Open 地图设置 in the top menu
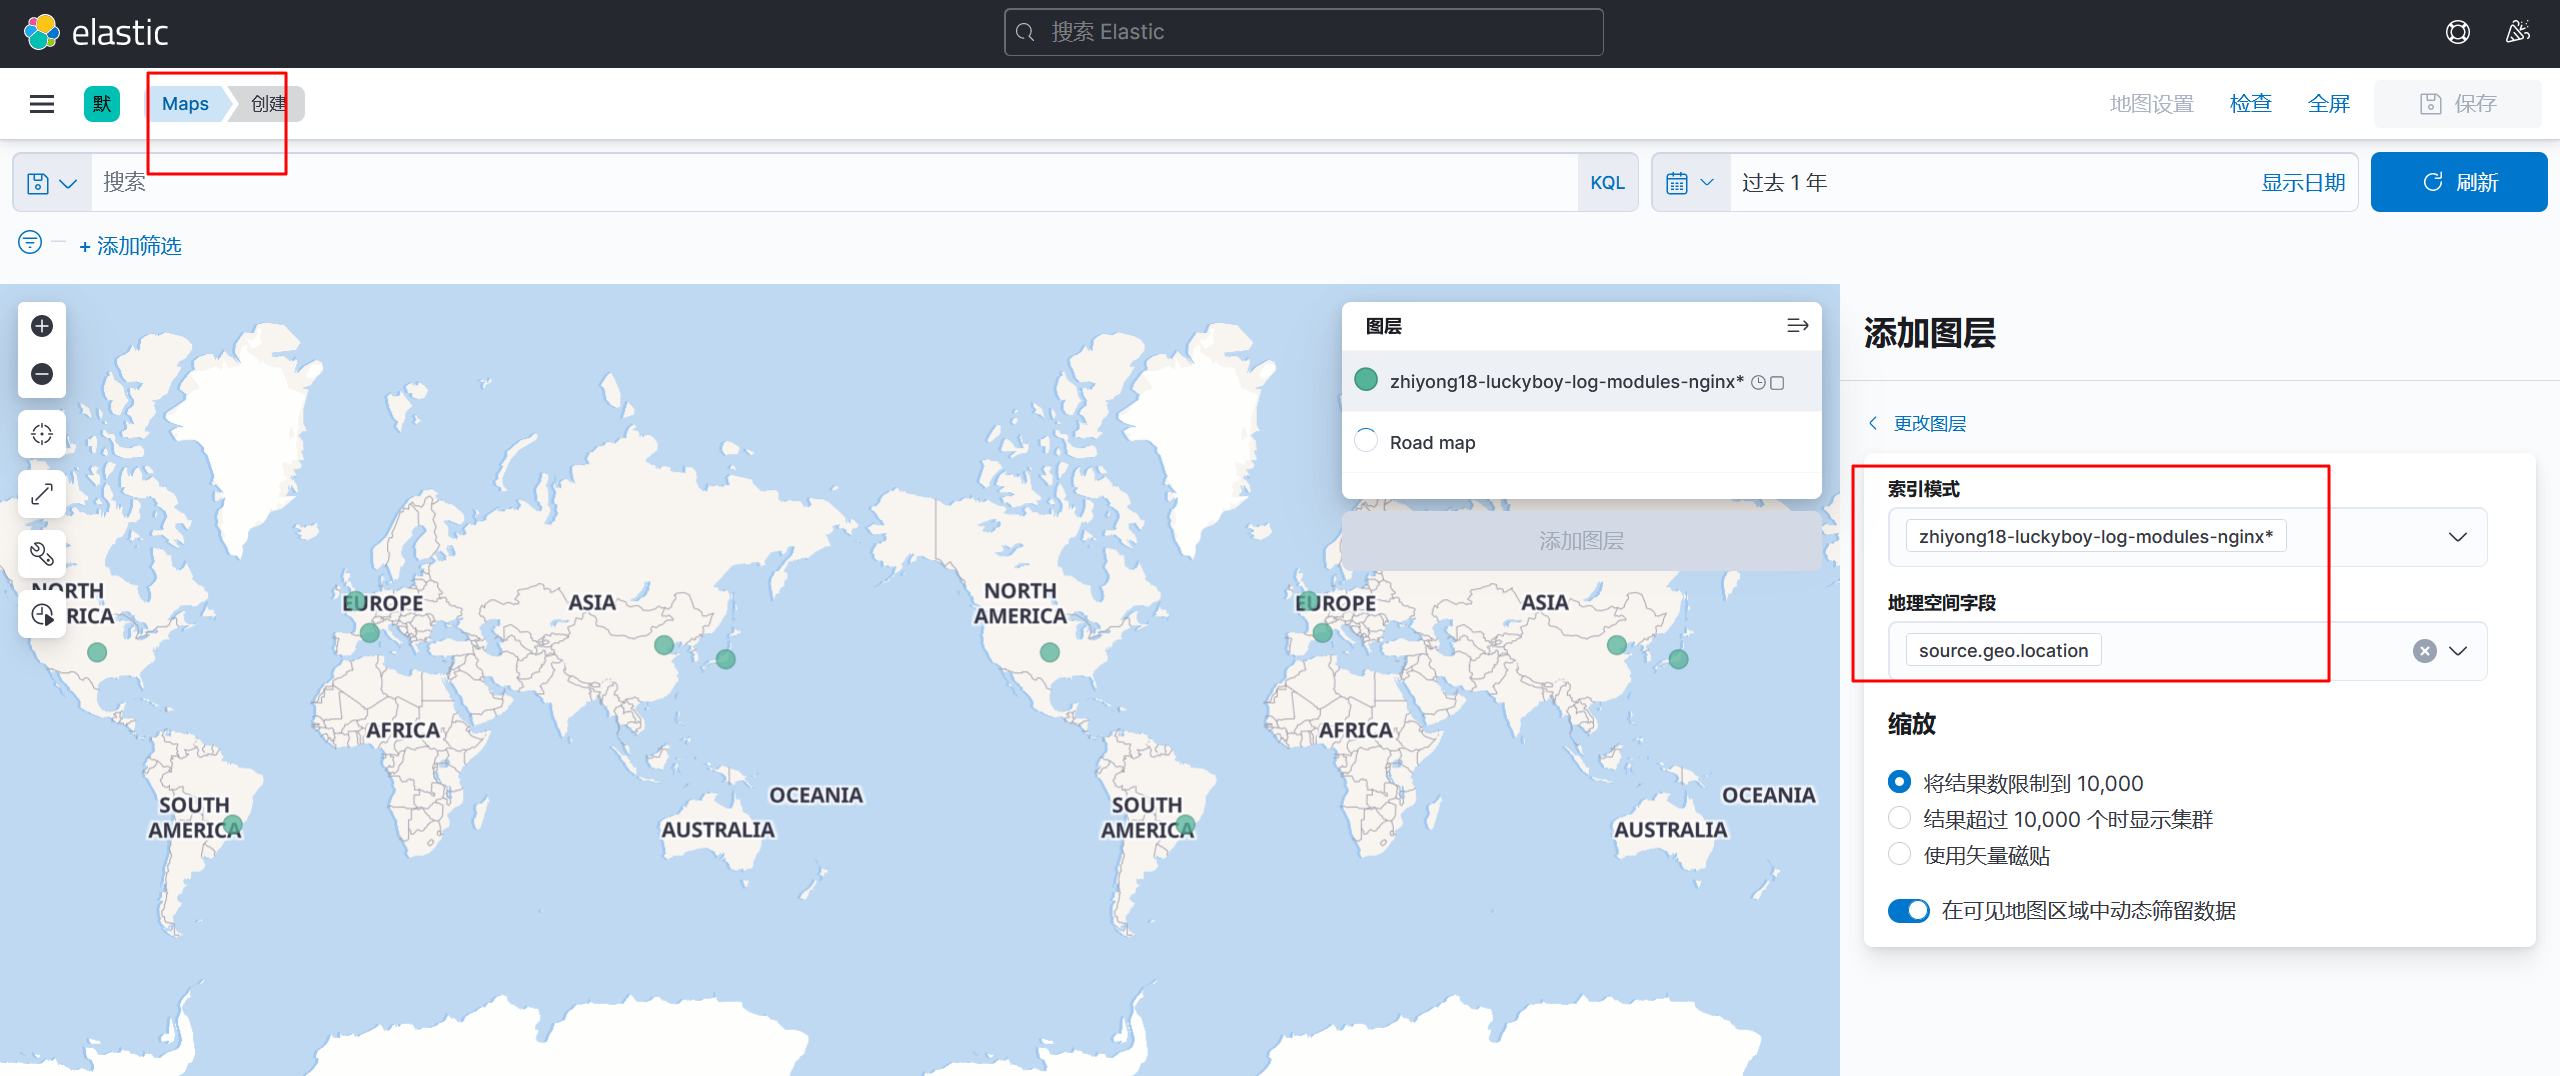2560x1076 pixels. click(x=2151, y=103)
